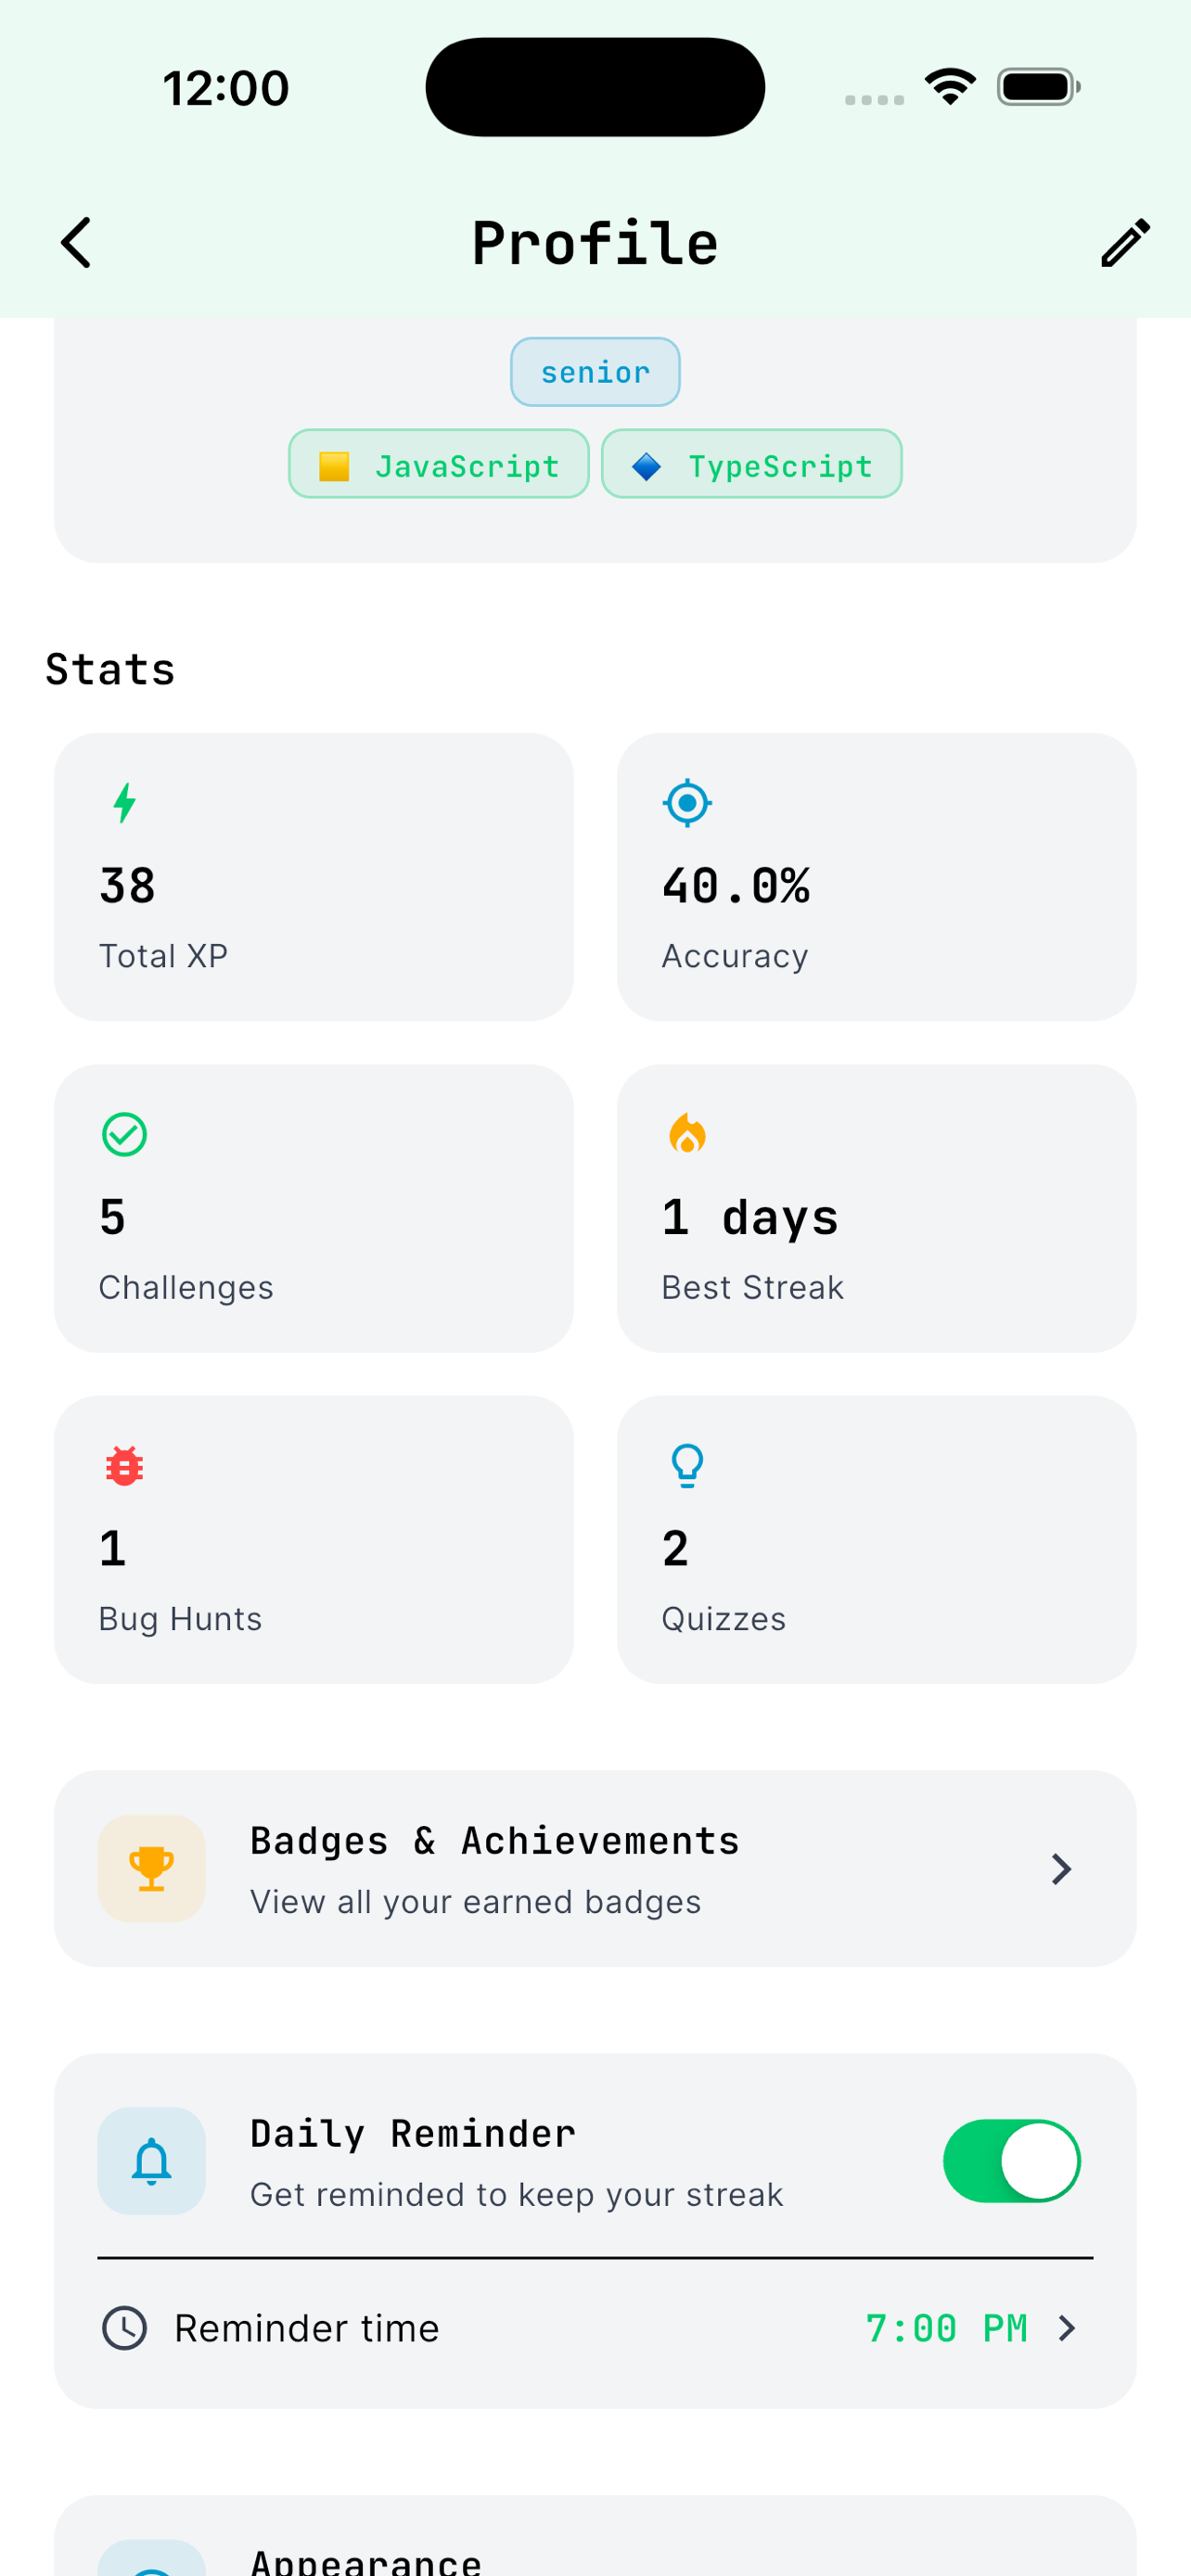
Task: Tap the orange flame Best Streak icon
Action: pyautogui.click(x=687, y=1134)
